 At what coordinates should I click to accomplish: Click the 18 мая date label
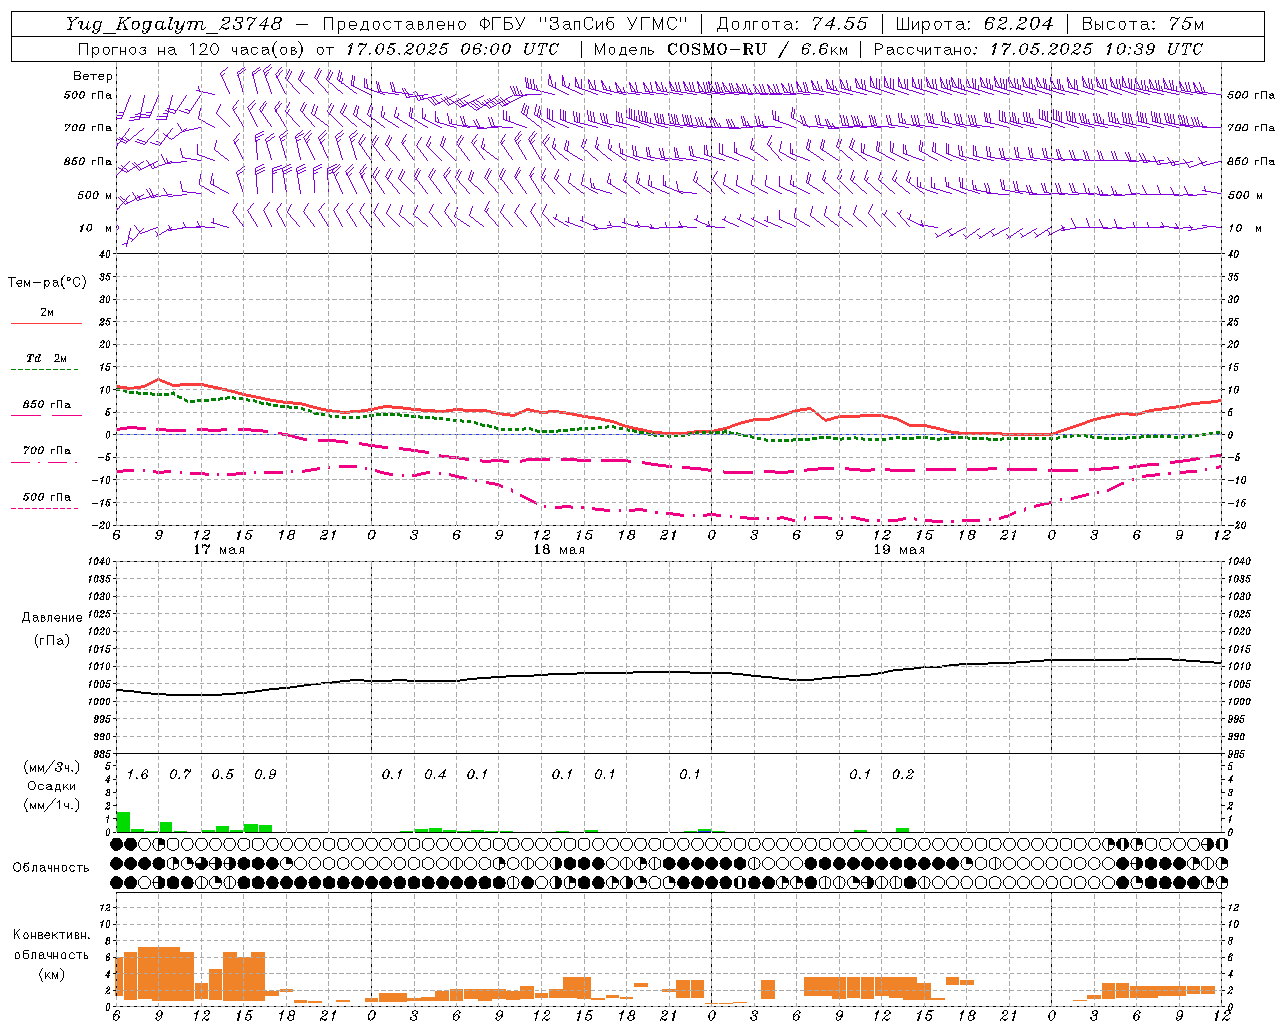click(559, 550)
